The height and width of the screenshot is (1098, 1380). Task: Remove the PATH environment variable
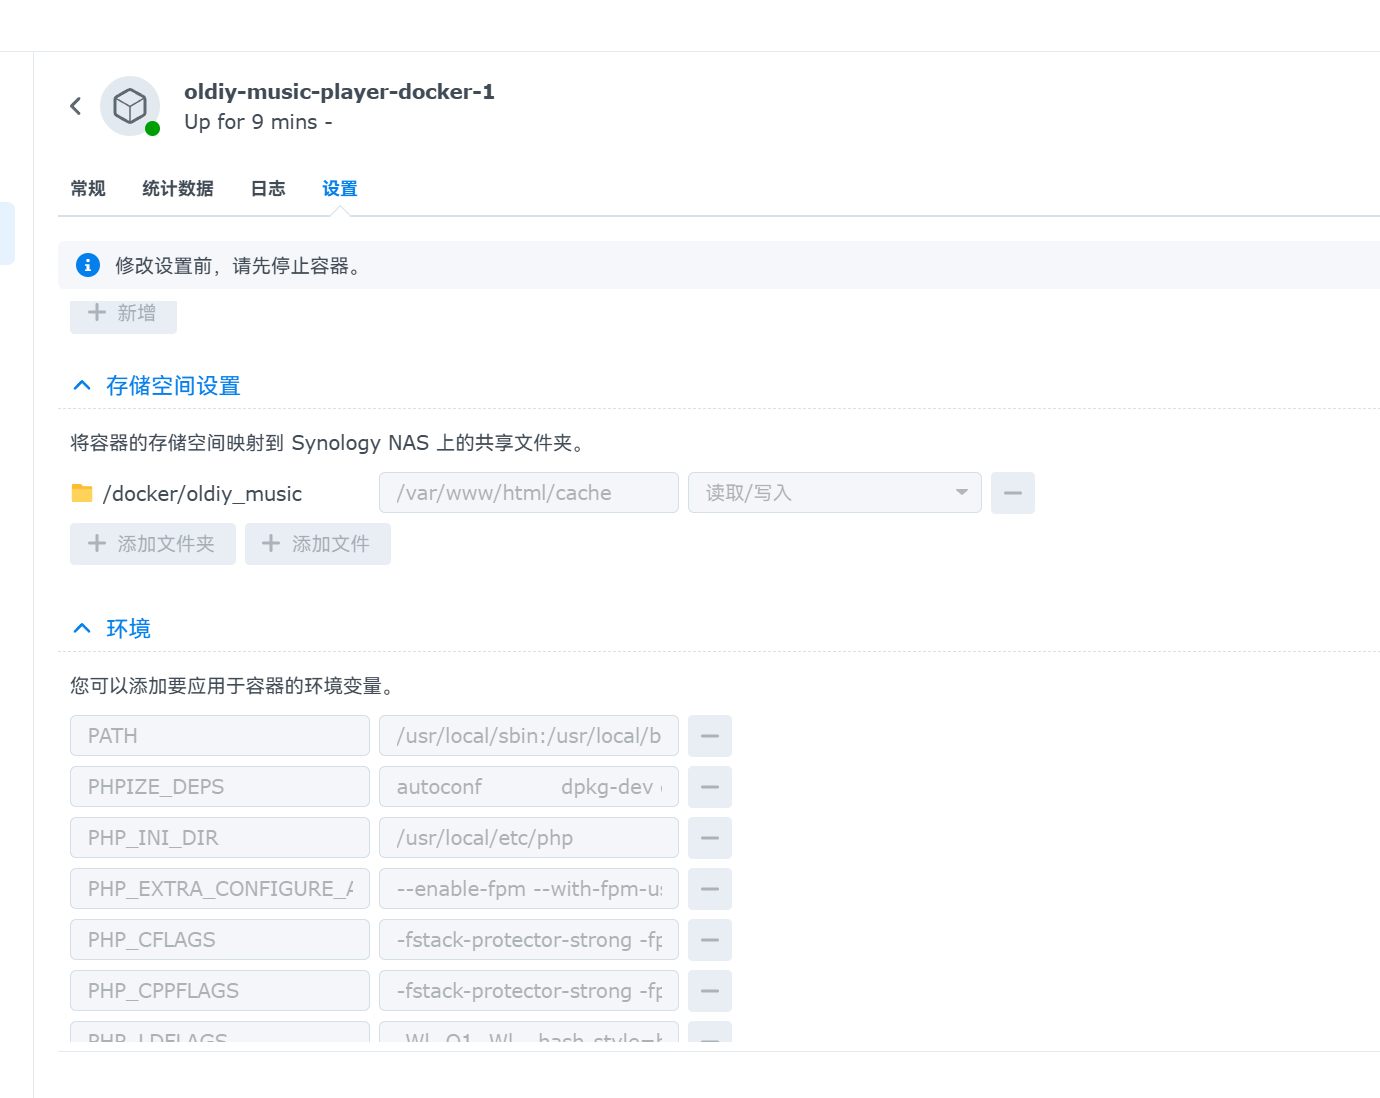[710, 736]
